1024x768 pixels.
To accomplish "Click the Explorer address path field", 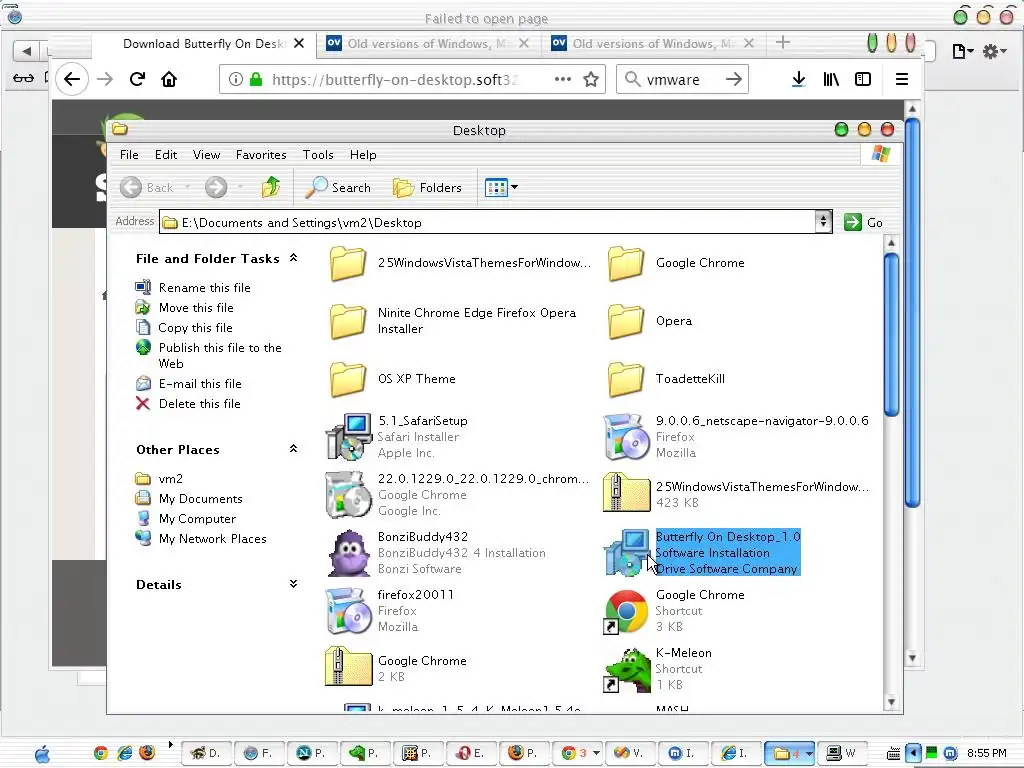I will [x=488, y=222].
